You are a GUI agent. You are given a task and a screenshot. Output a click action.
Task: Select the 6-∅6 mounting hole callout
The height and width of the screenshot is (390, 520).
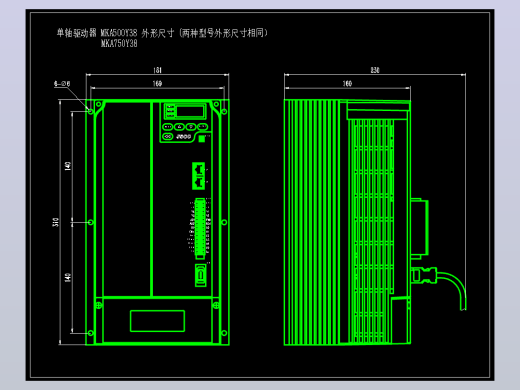(x=62, y=84)
